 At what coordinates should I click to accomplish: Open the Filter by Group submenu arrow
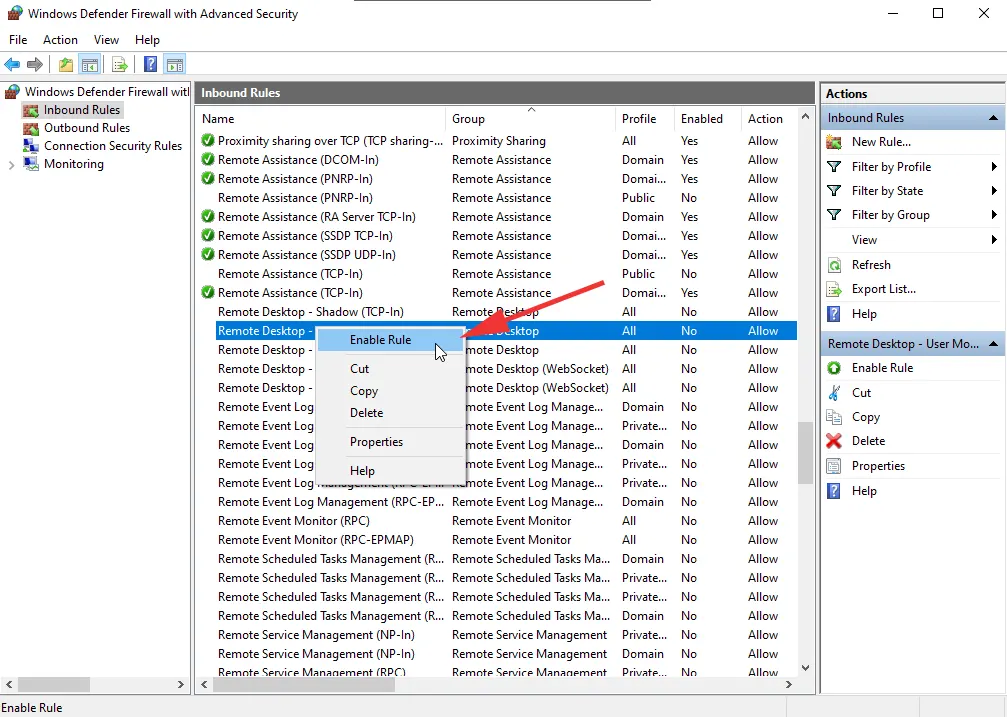(x=993, y=215)
